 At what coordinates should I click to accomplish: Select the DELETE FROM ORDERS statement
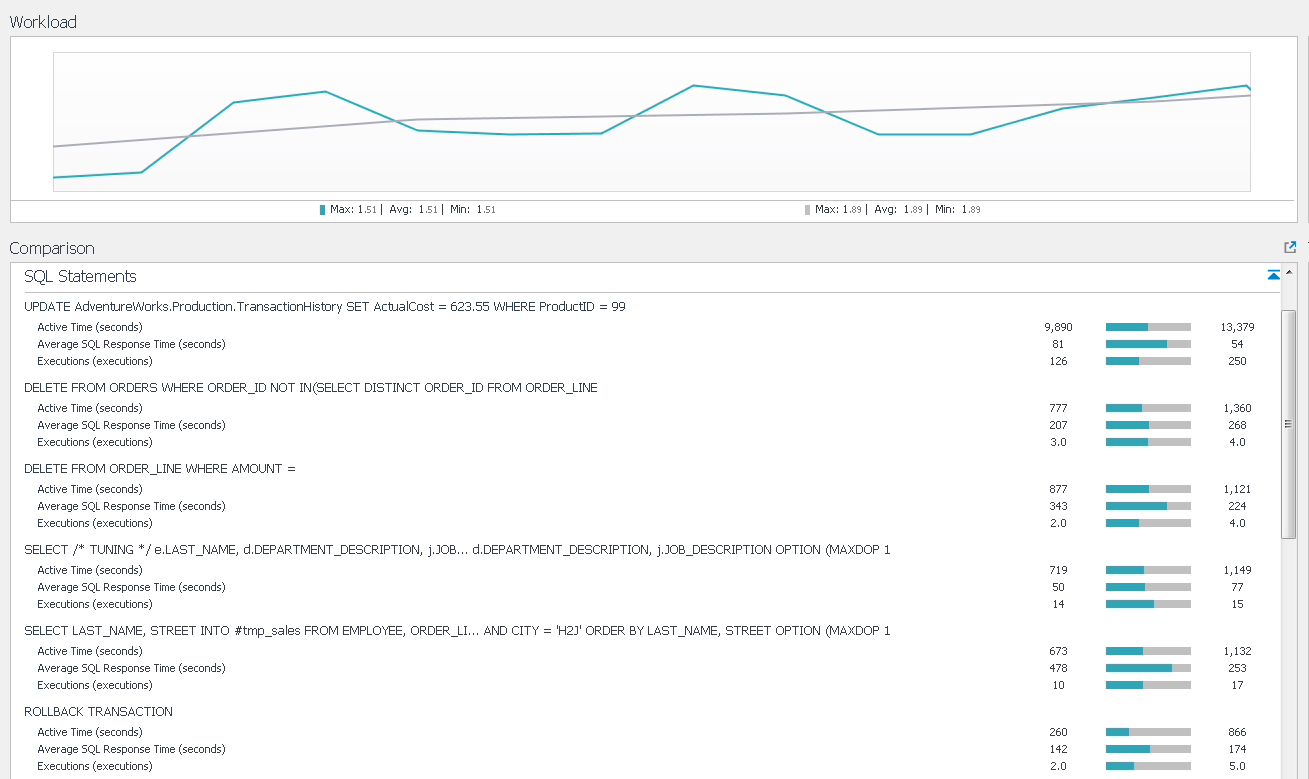coord(310,388)
